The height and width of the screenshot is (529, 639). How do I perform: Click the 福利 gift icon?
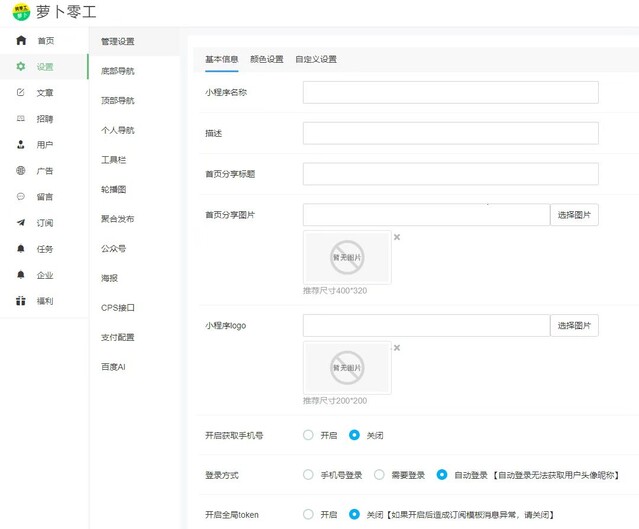click(x=21, y=301)
